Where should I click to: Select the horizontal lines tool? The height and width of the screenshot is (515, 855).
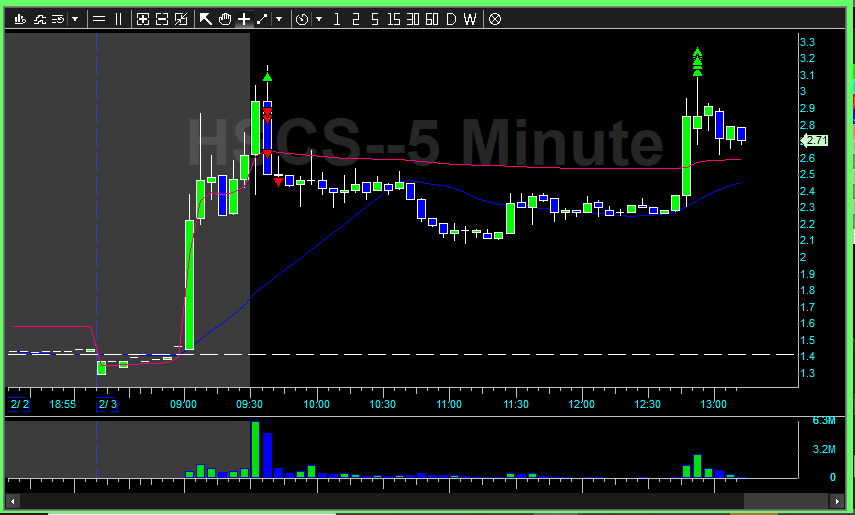tap(99, 20)
